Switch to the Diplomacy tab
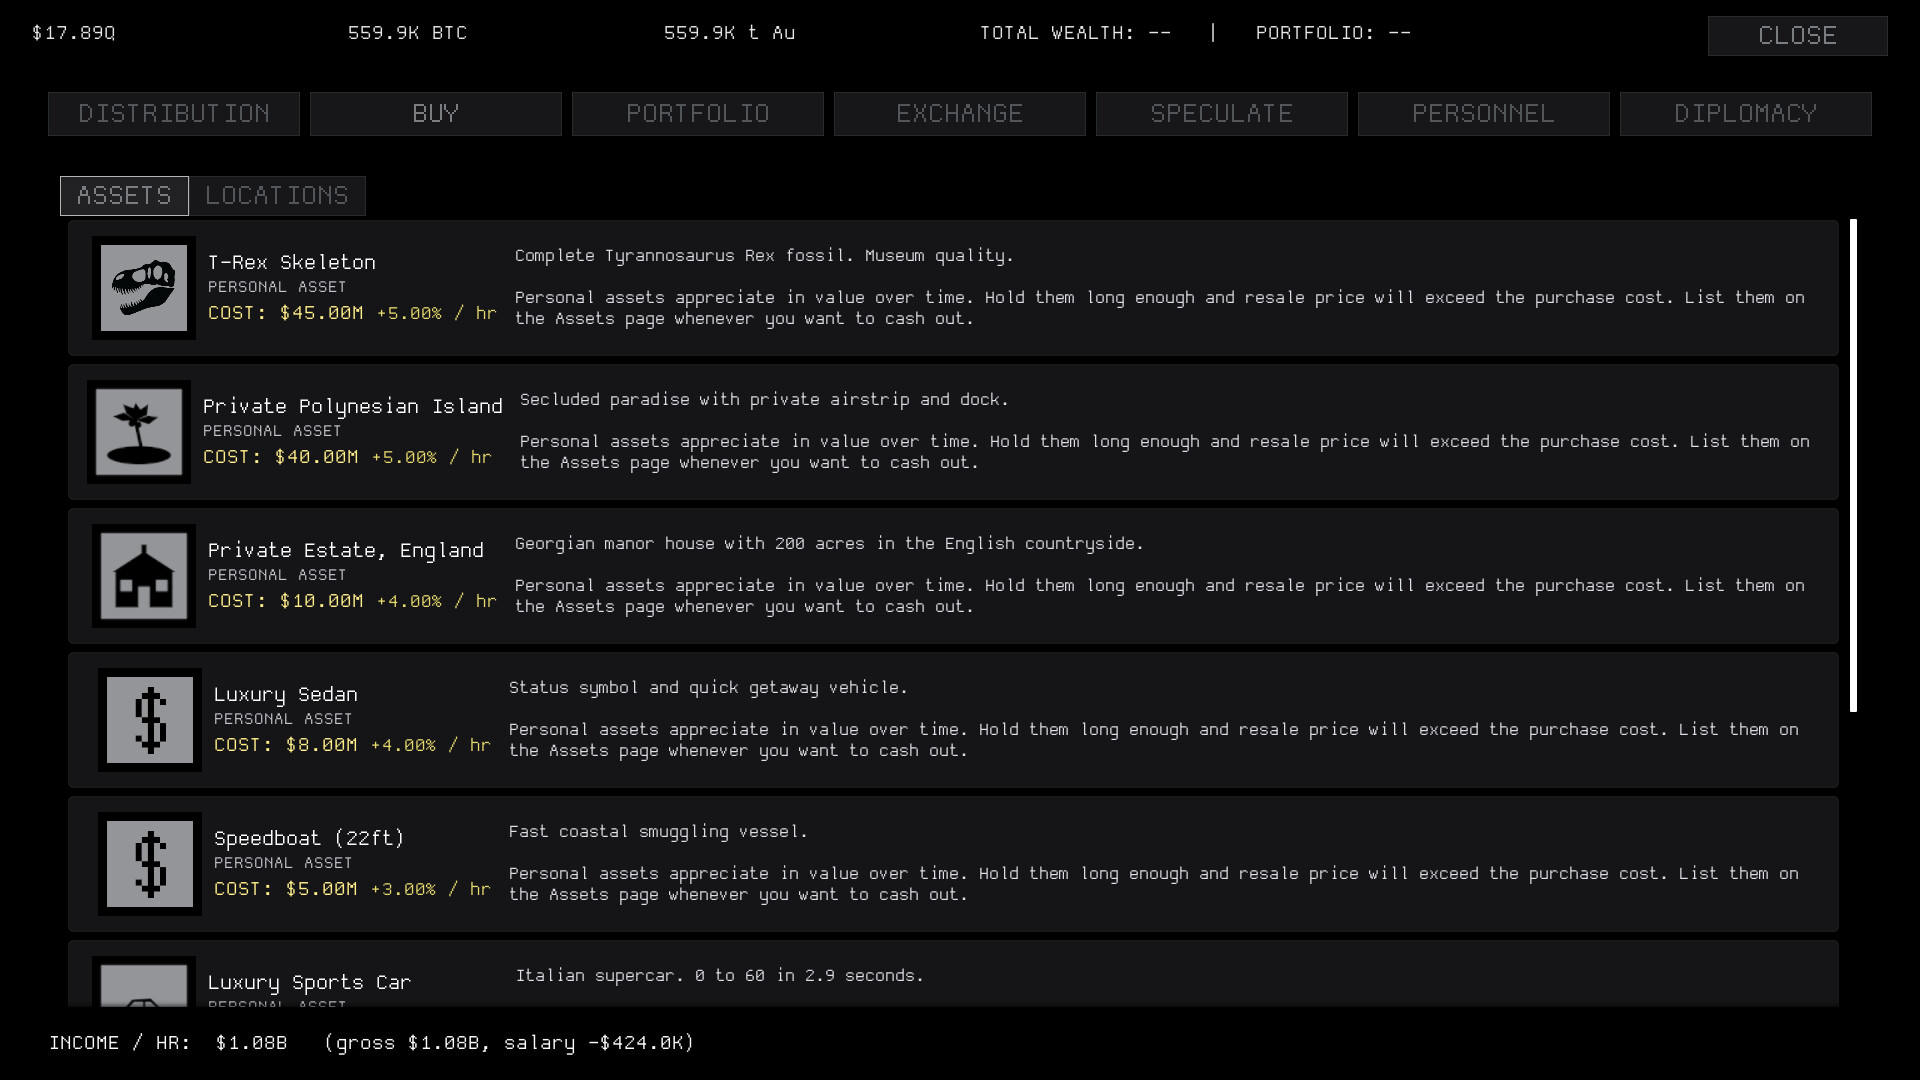 tap(1746, 114)
